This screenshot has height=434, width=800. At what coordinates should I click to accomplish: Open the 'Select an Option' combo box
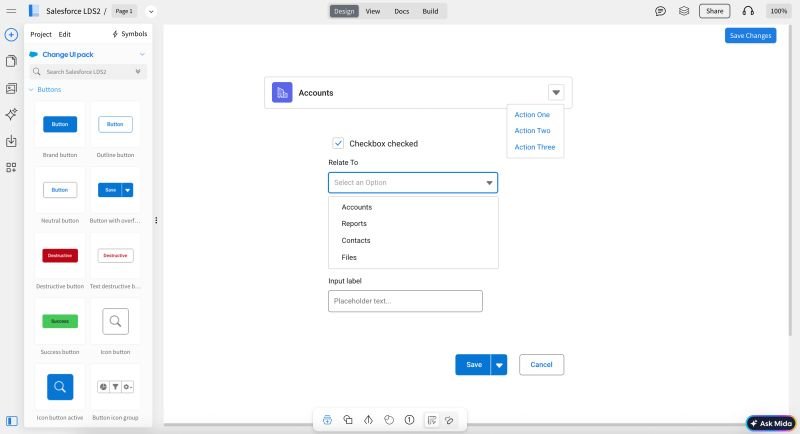point(413,183)
